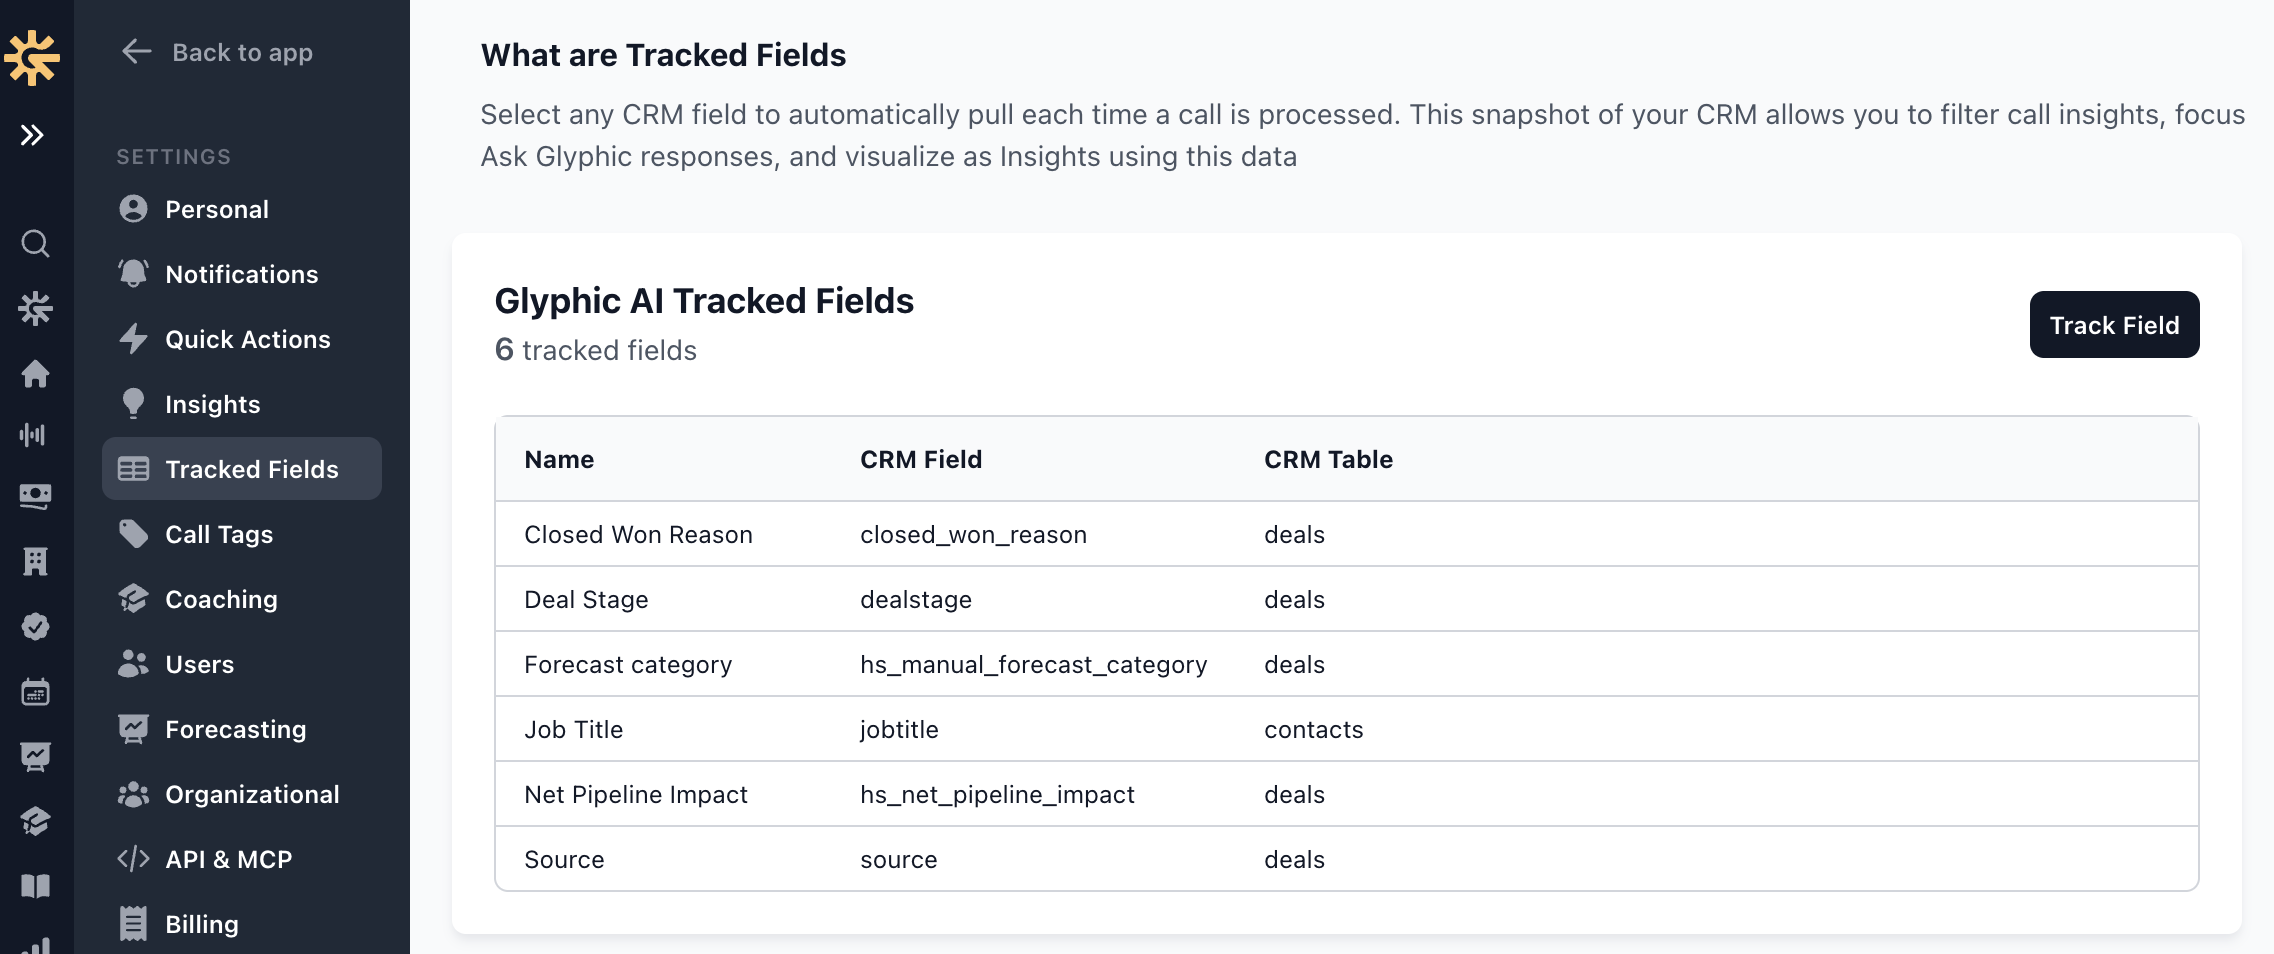Open the Insights settings section
The width and height of the screenshot is (2274, 954).
coord(215,404)
